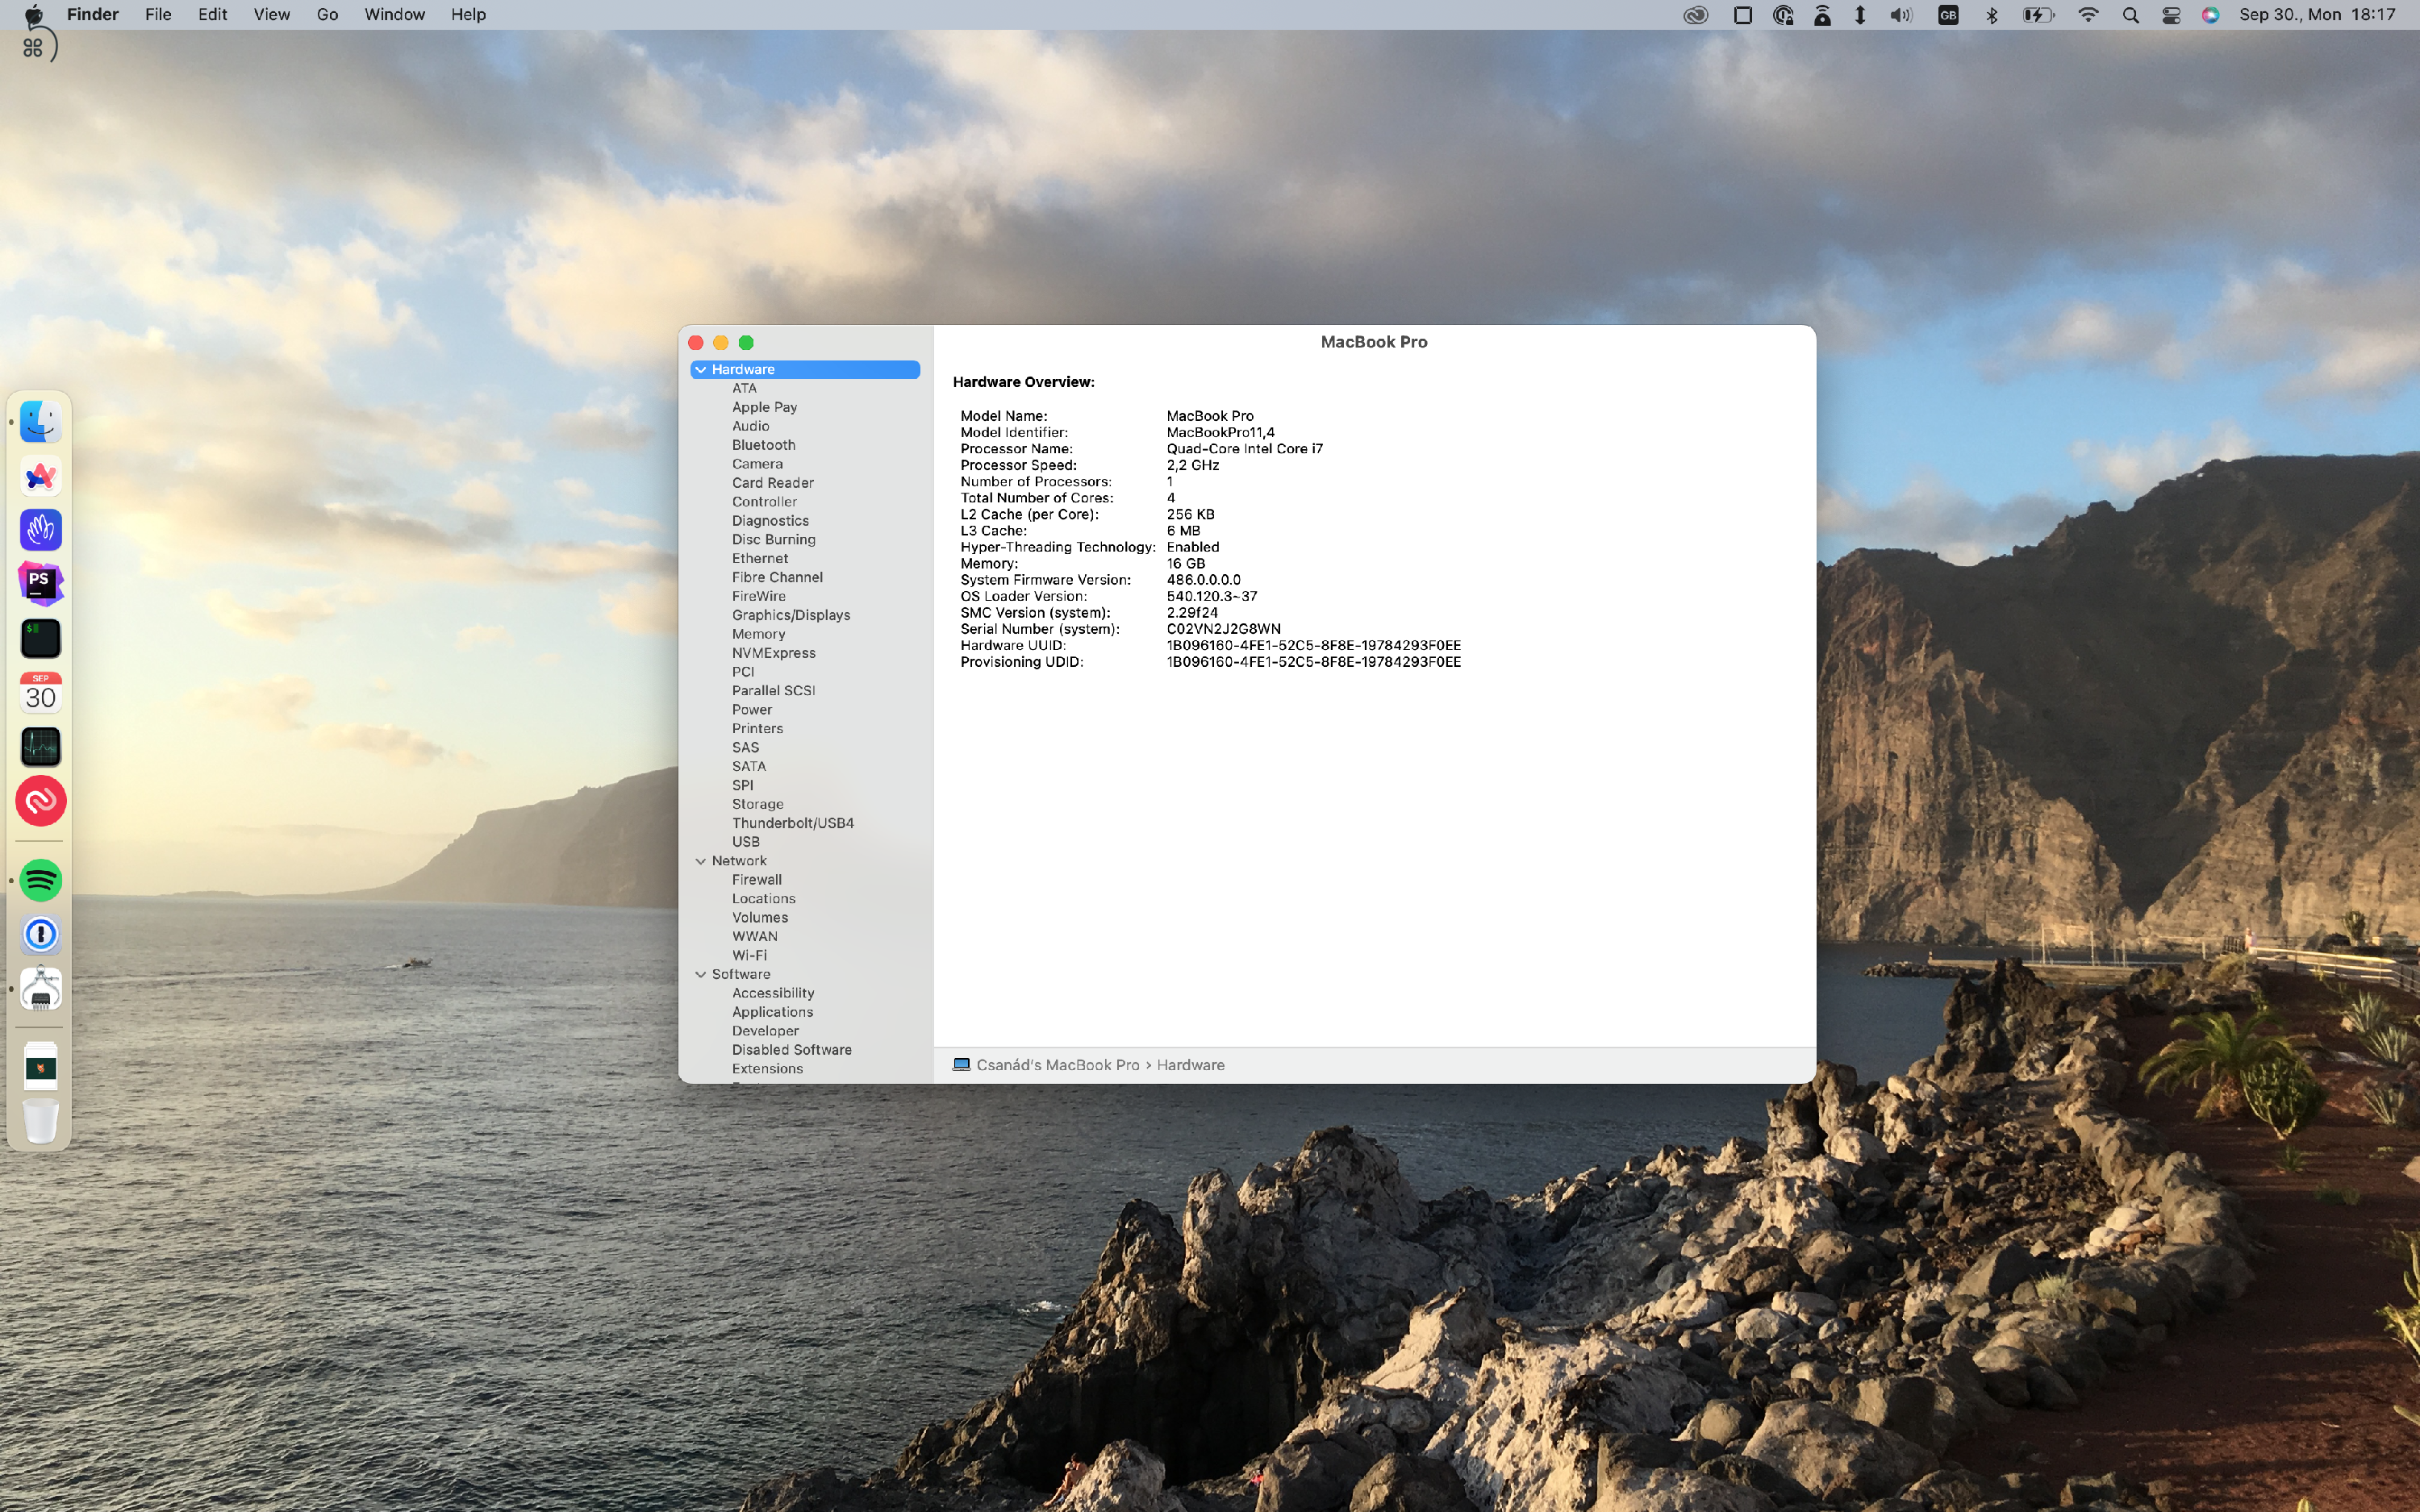Click the green zoom window button
2420x1512 pixels.
(x=746, y=343)
